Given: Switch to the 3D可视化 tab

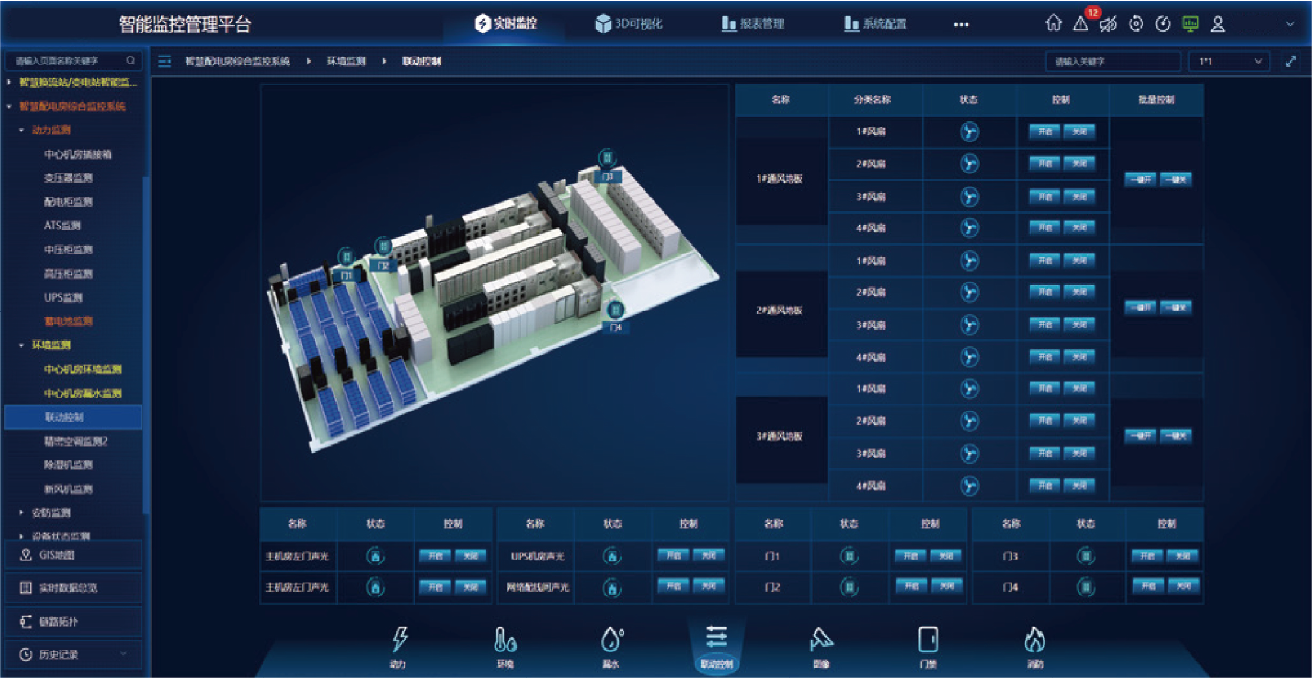Looking at the screenshot, I should click(628, 24).
